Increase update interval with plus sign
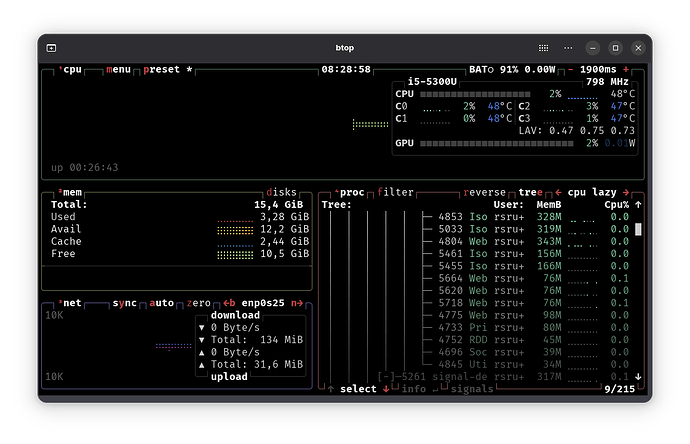The height and width of the screenshot is (444, 690). click(x=626, y=70)
